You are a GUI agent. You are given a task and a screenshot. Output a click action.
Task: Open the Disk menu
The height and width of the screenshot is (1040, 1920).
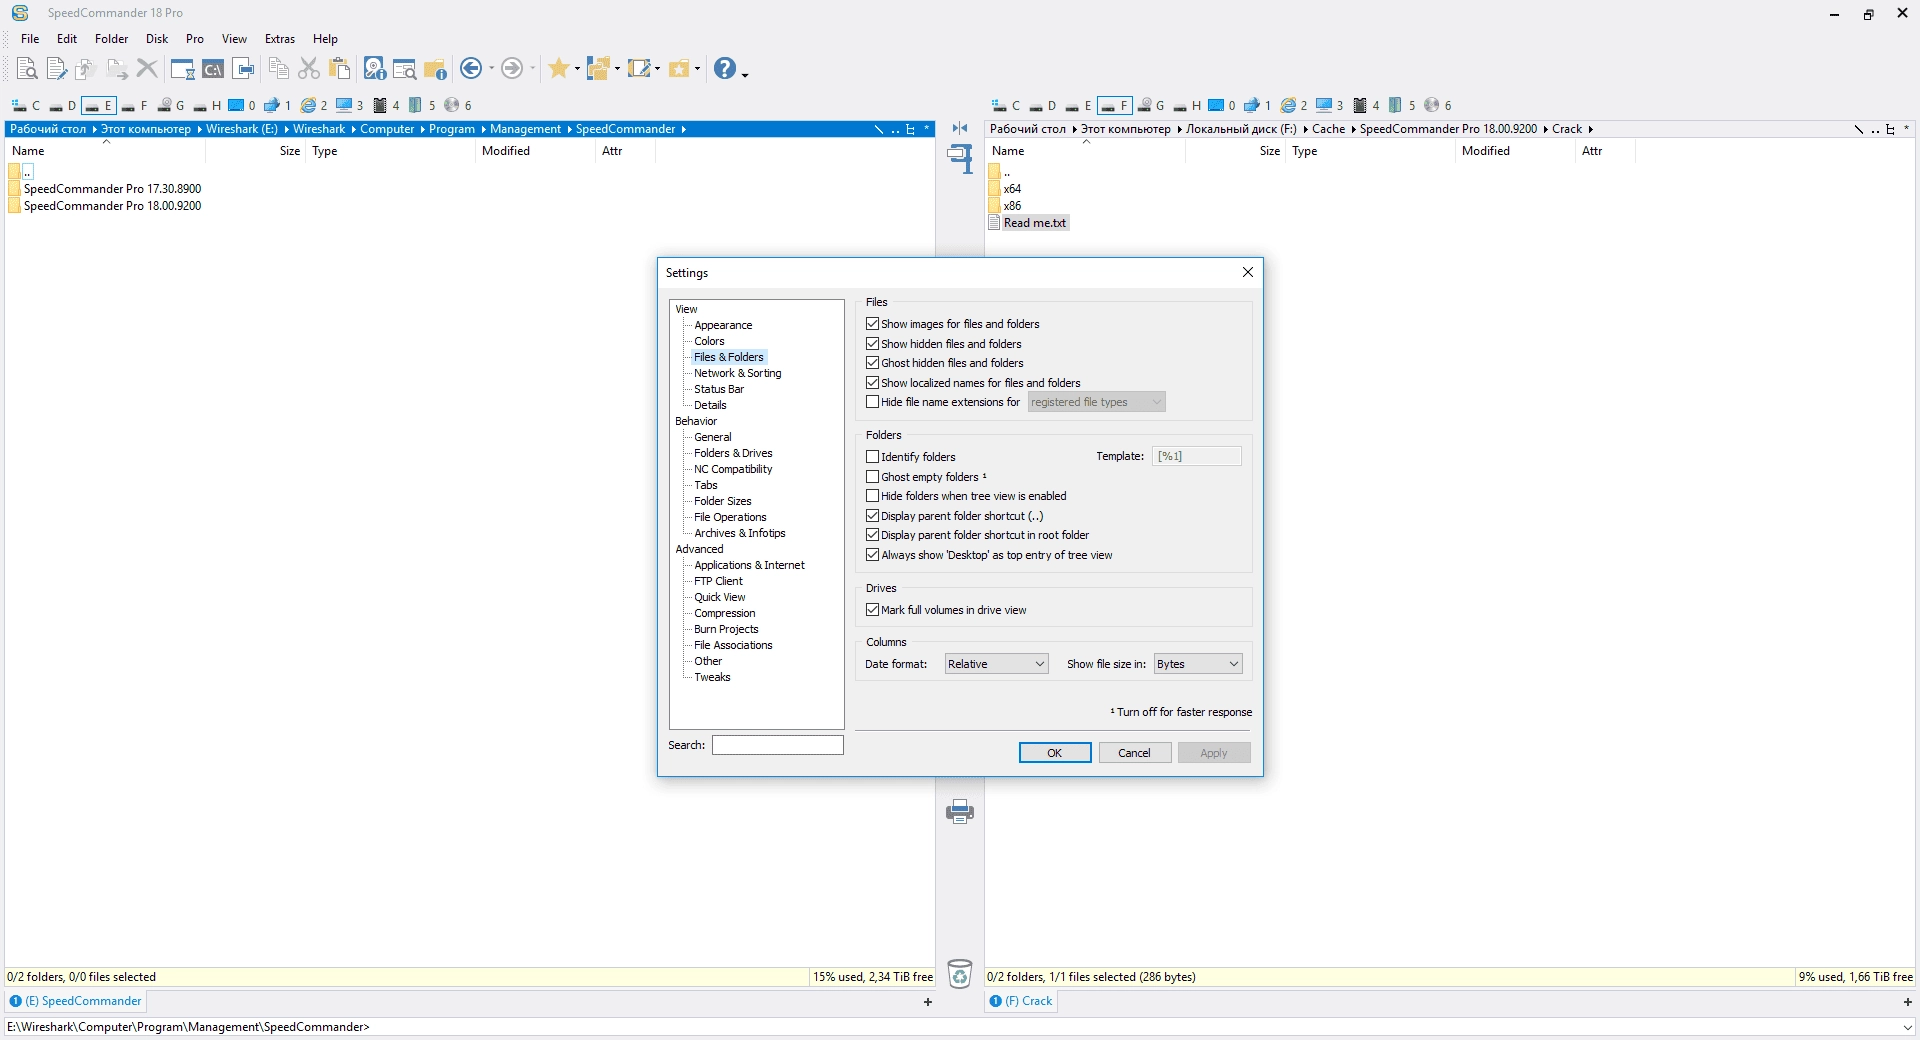click(x=157, y=39)
